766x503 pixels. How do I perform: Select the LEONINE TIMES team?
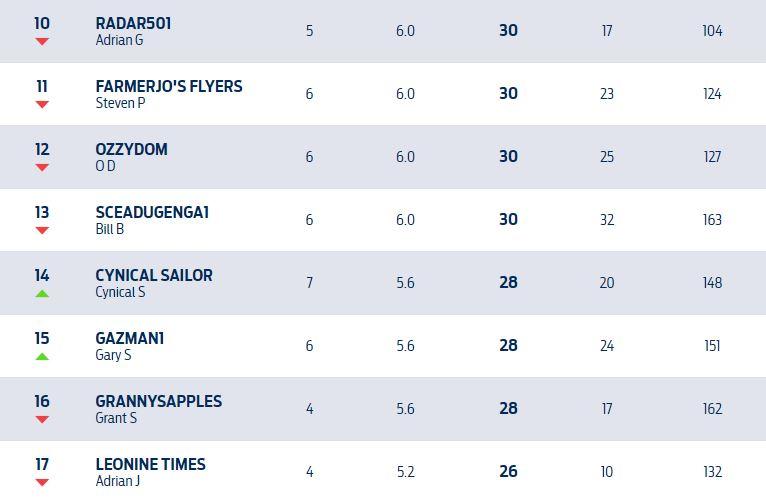coord(150,464)
